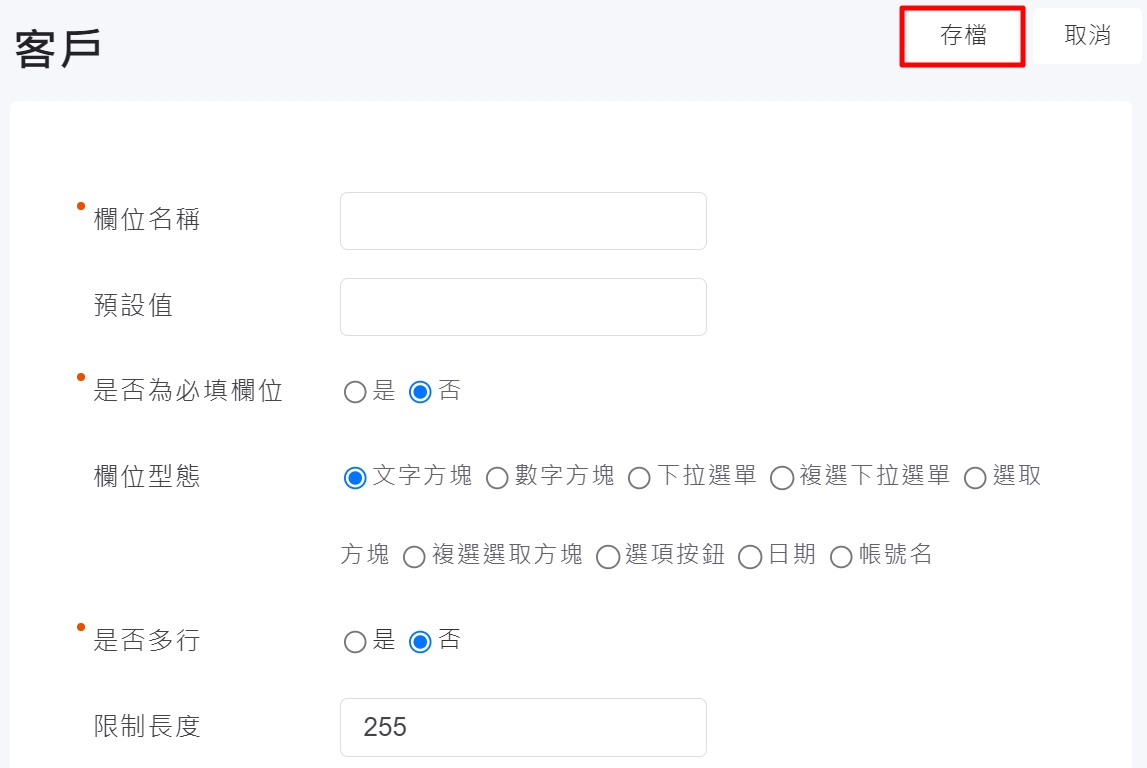Focus the 欄位名稱 text input
The image size is (1147, 768).
(523, 221)
